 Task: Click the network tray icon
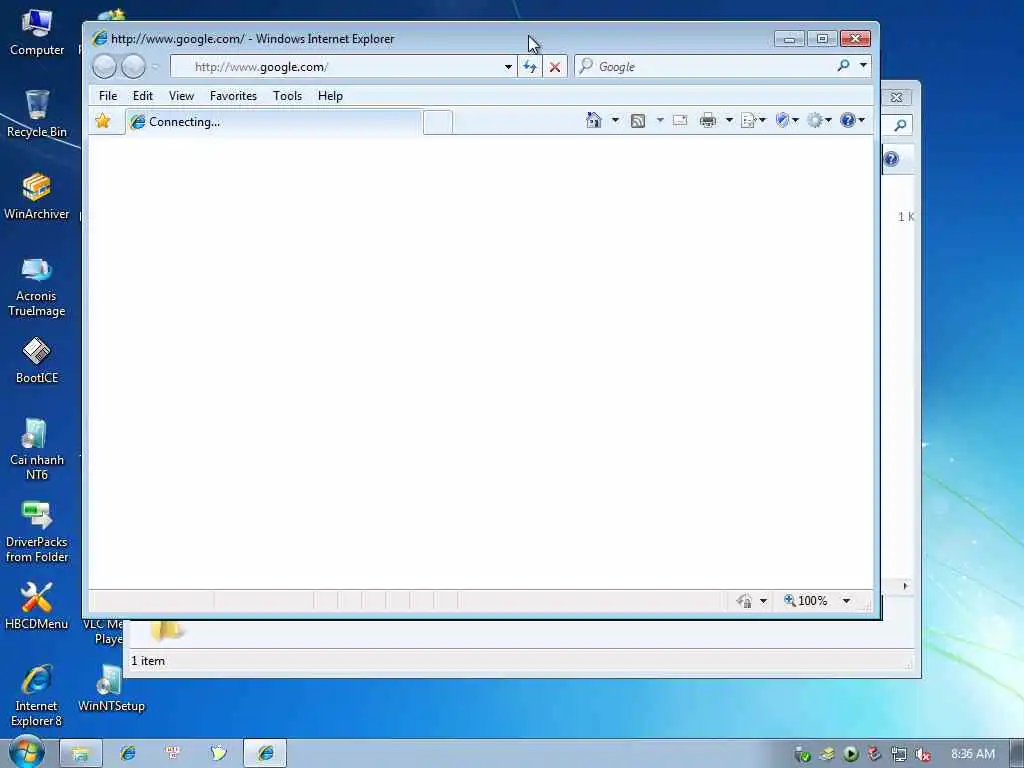click(899, 755)
